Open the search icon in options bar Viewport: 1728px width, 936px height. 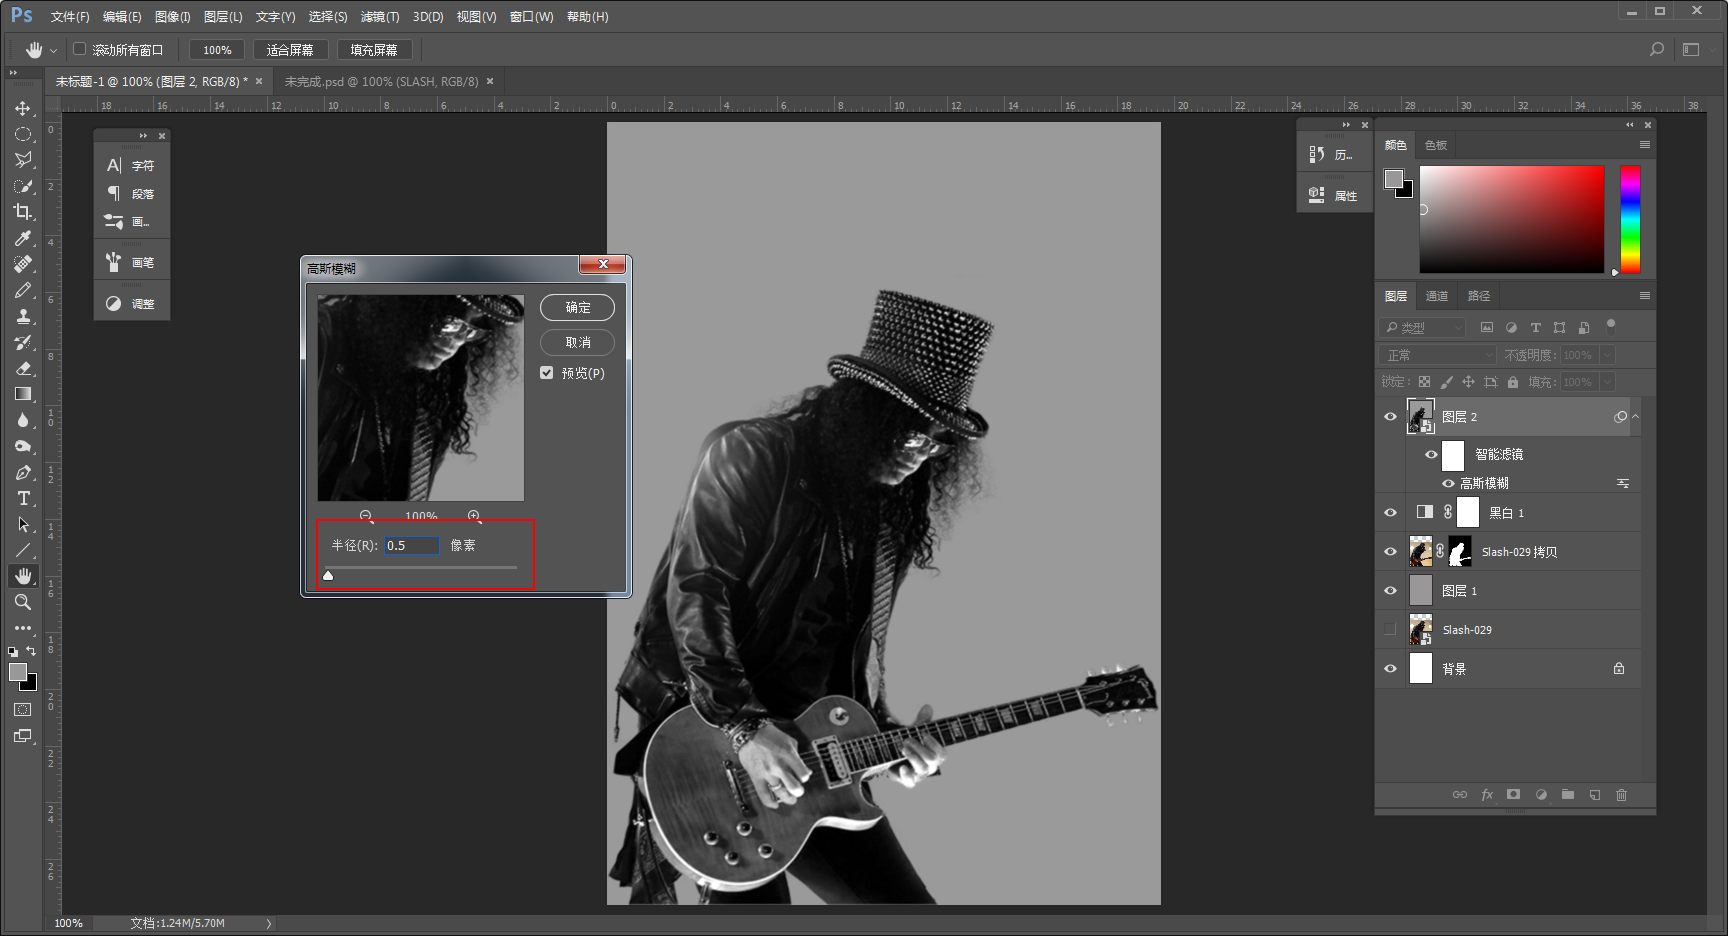(1657, 49)
